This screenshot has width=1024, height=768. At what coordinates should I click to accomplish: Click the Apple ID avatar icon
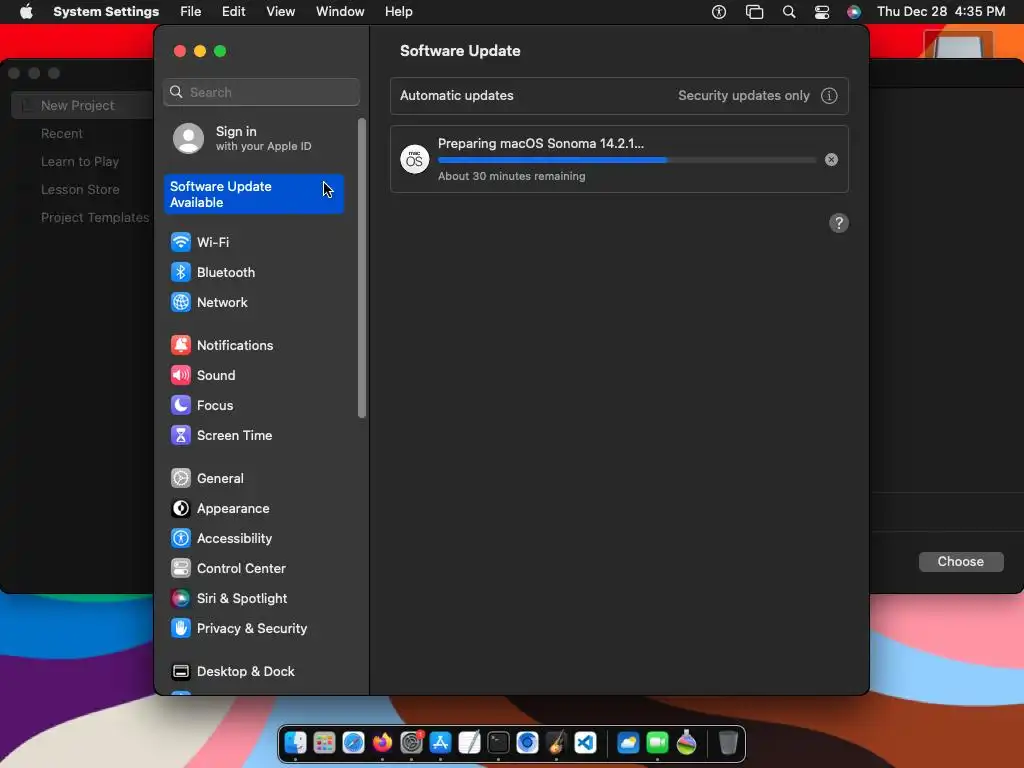tap(188, 138)
